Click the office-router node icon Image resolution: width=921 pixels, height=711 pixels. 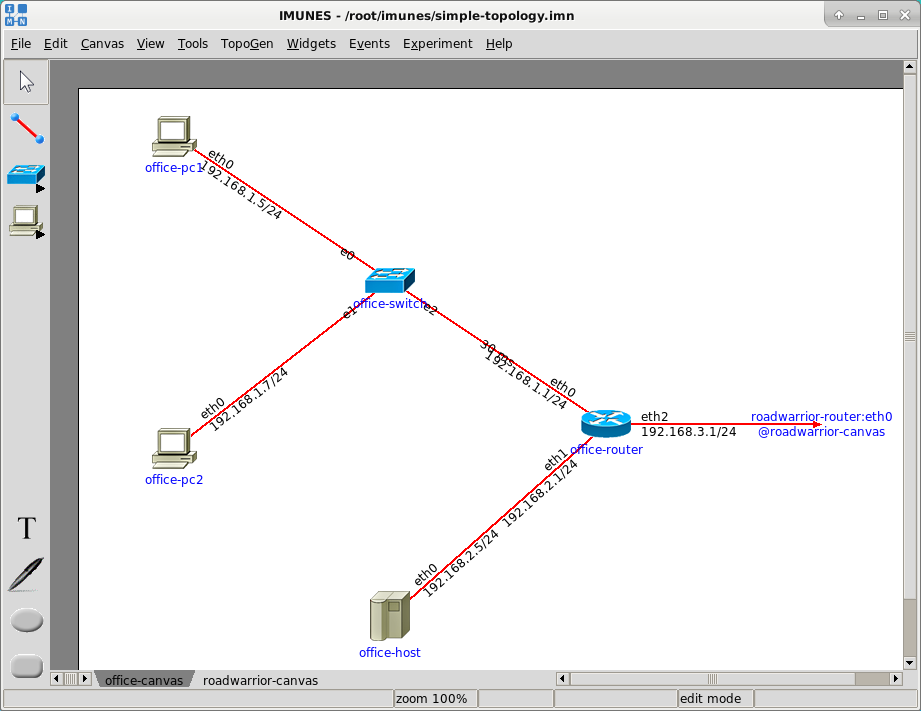(x=606, y=423)
